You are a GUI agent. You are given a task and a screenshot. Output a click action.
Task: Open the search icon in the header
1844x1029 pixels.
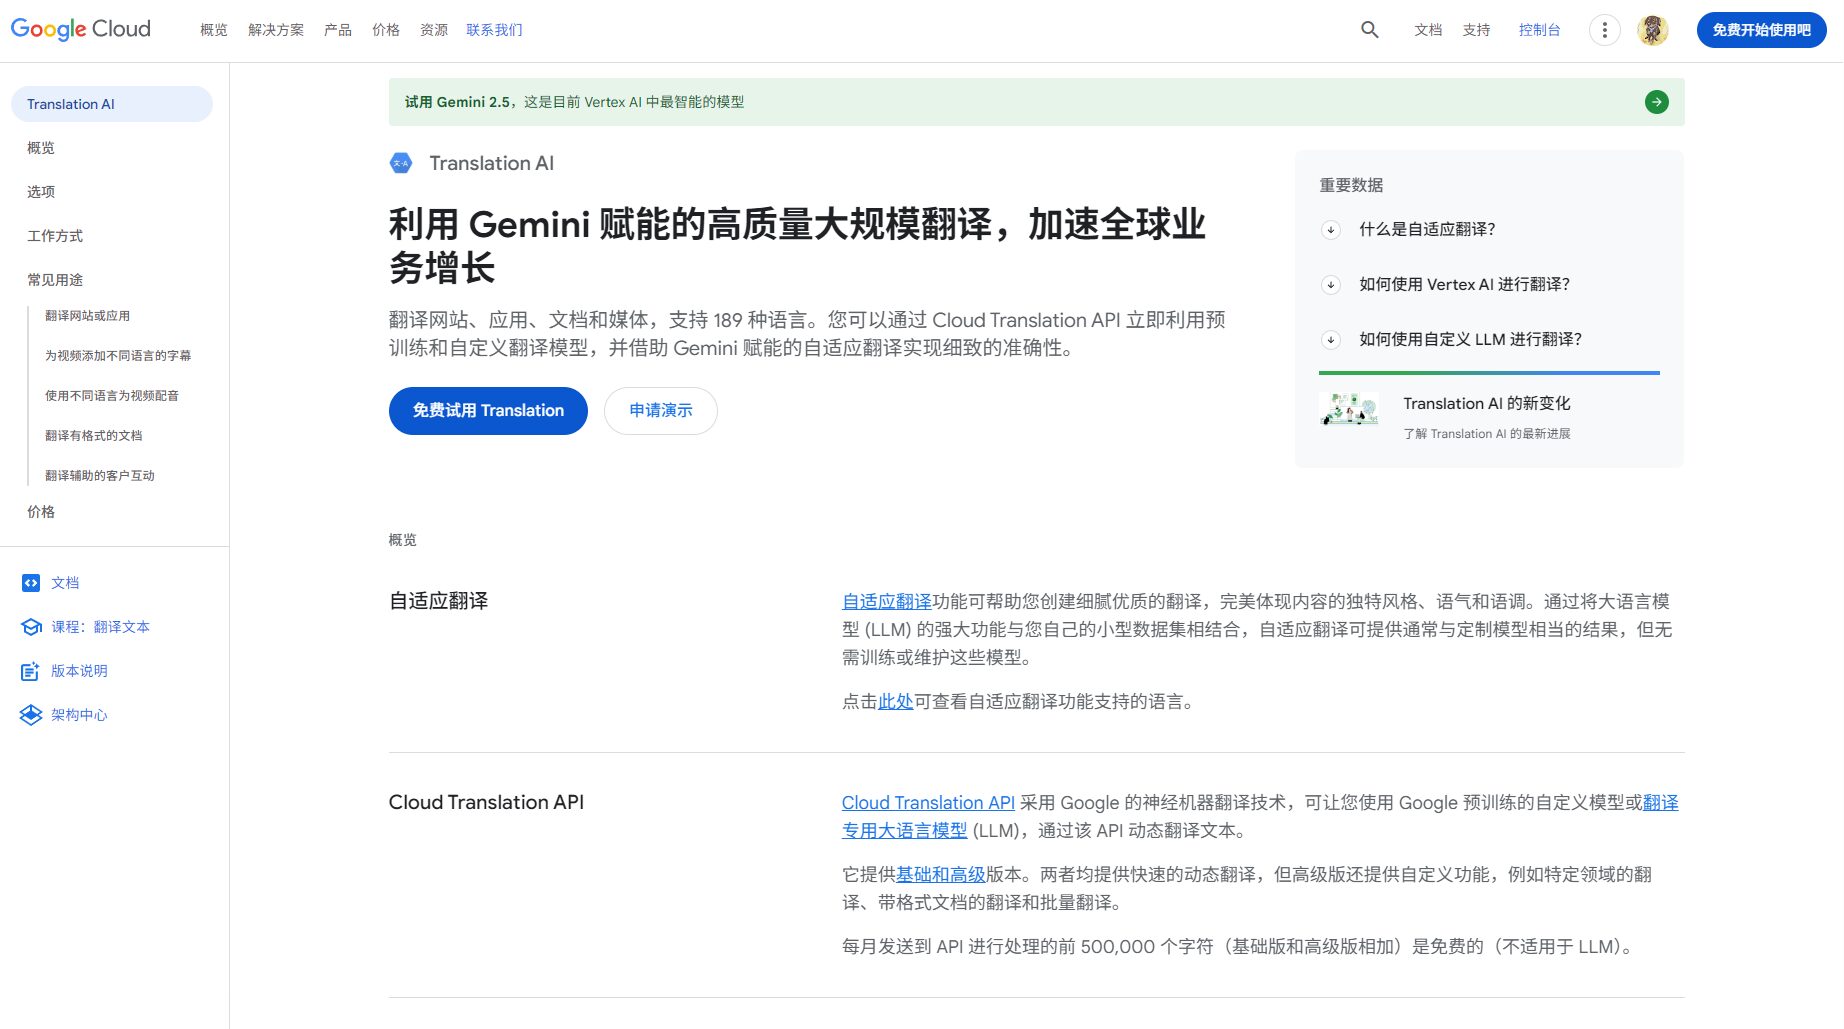[1367, 30]
